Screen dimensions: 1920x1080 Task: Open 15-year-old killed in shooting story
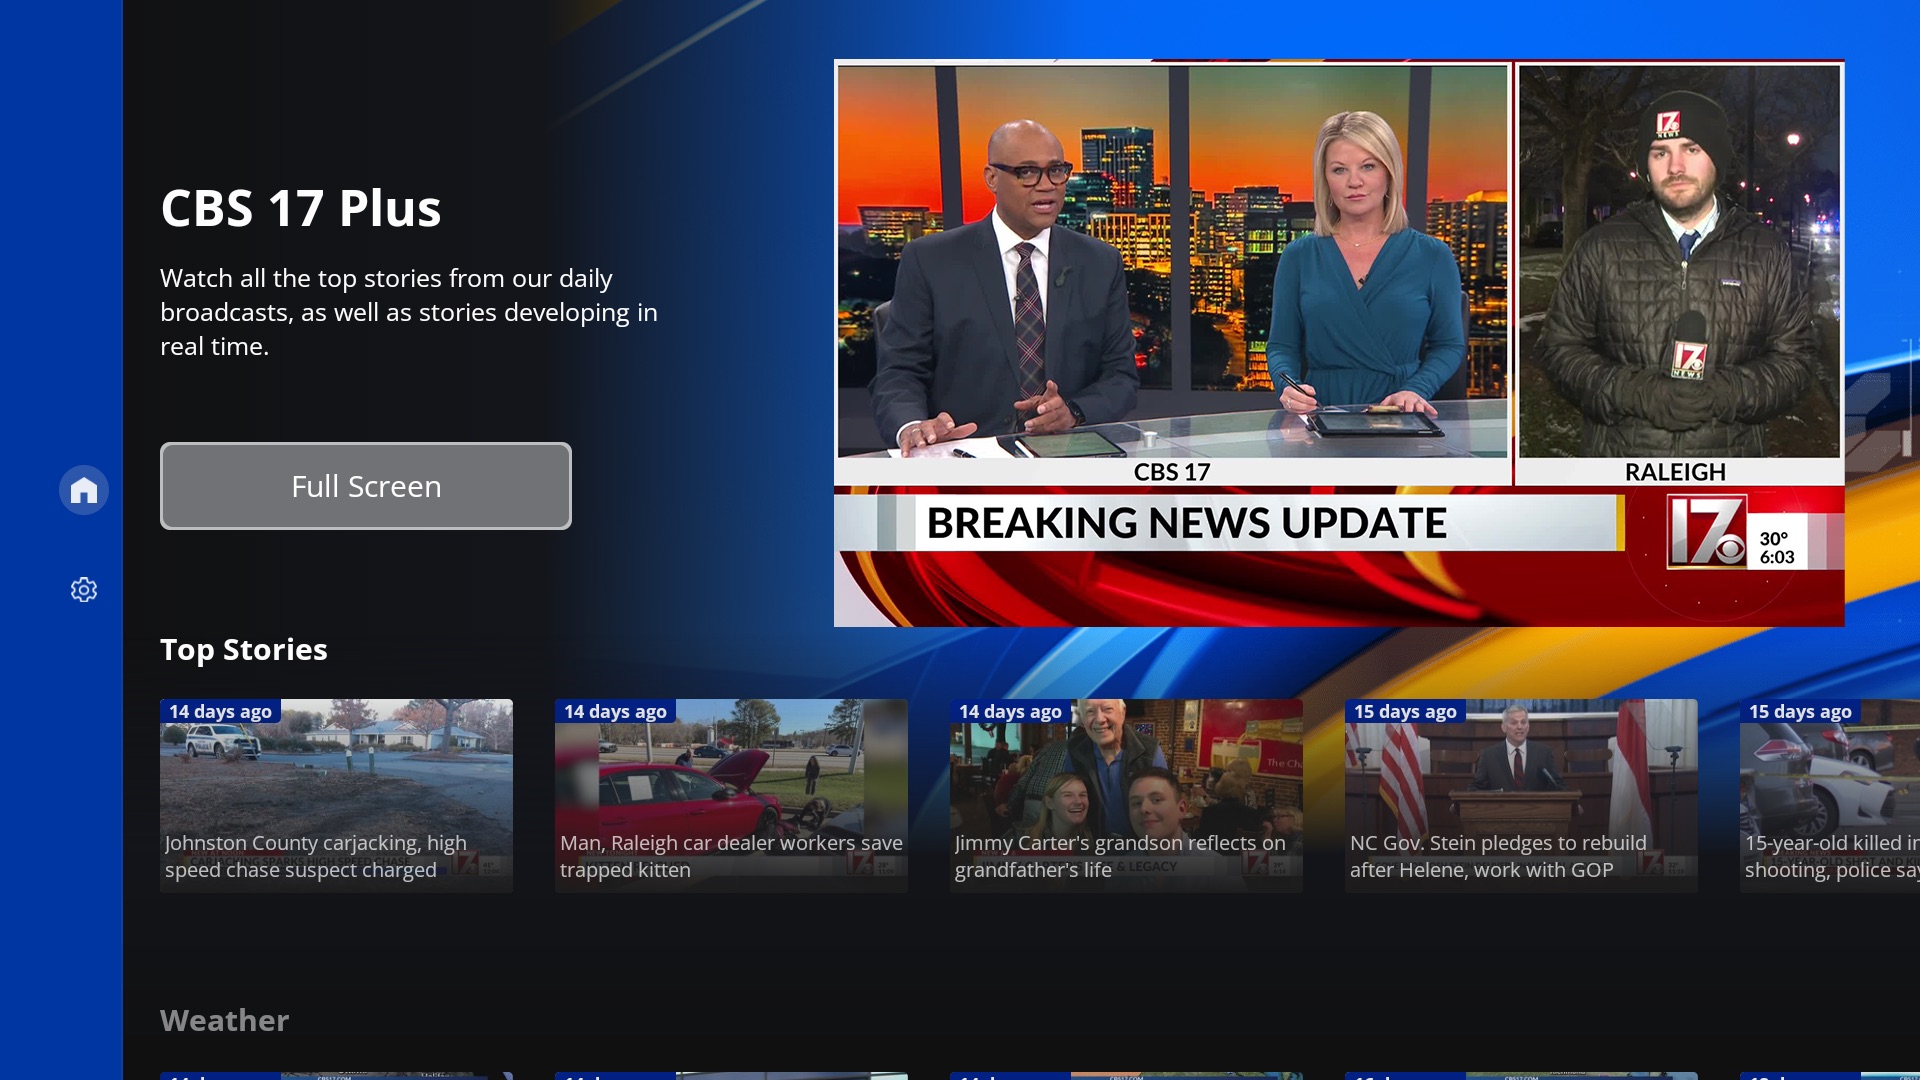[1830, 796]
